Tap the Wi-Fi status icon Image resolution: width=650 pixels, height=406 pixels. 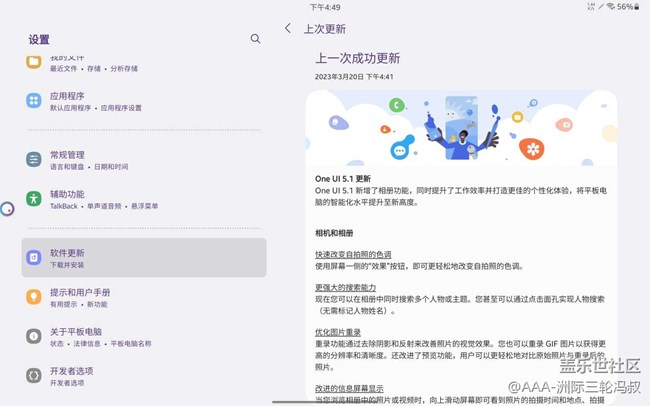pyautogui.click(x=611, y=6)
